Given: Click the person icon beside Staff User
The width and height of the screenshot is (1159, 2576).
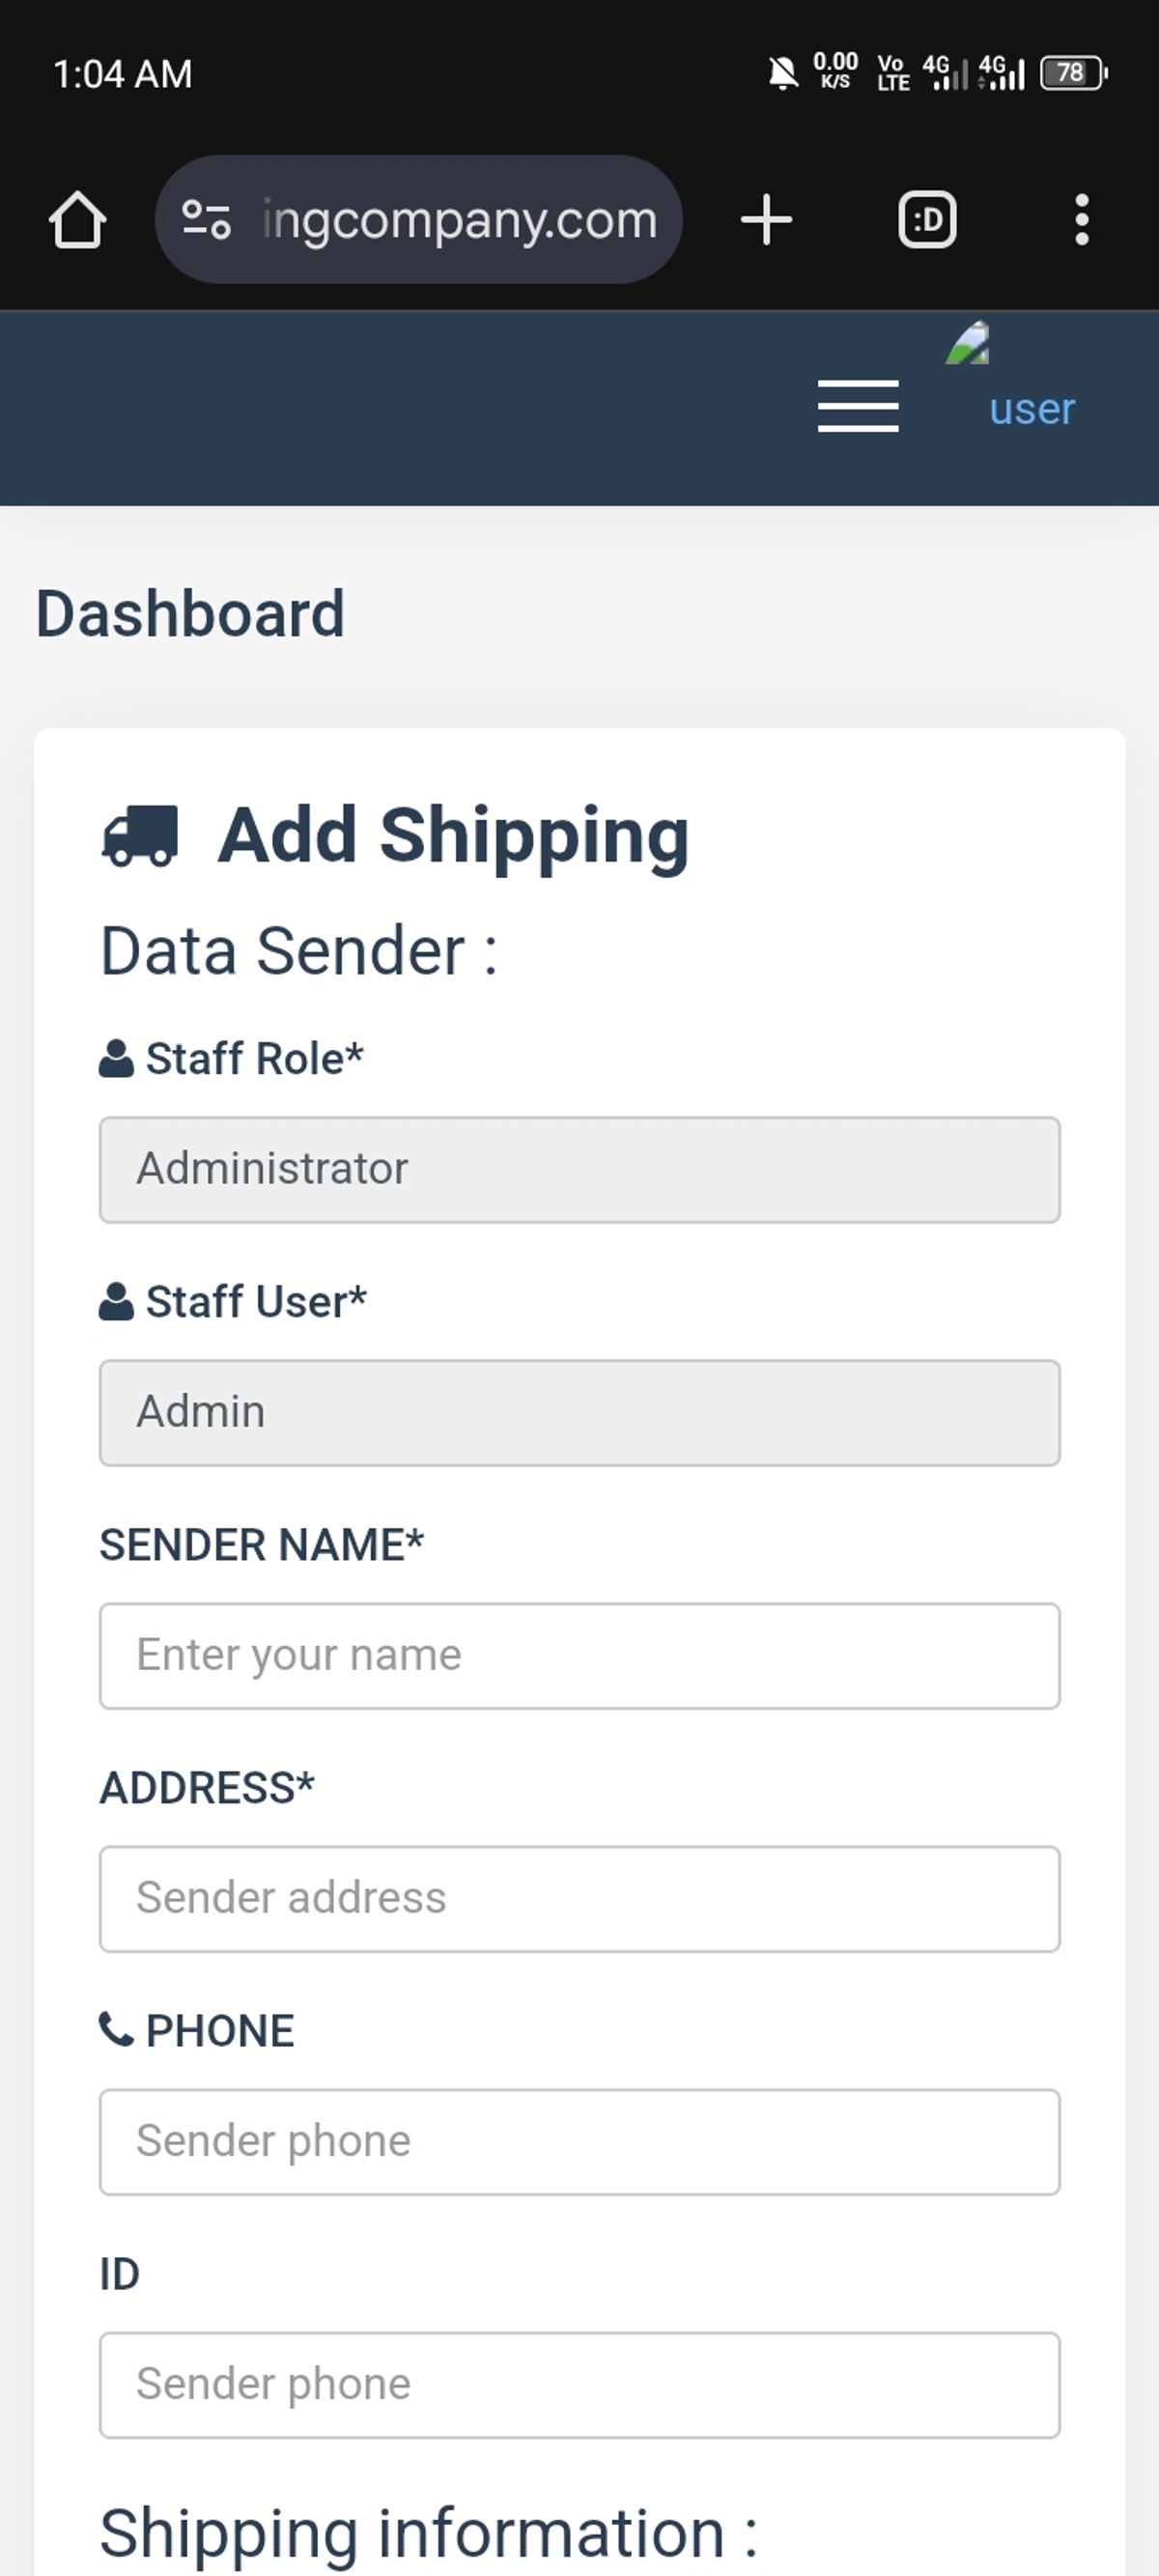Looking at the screenshot, I should point(116,1301).
